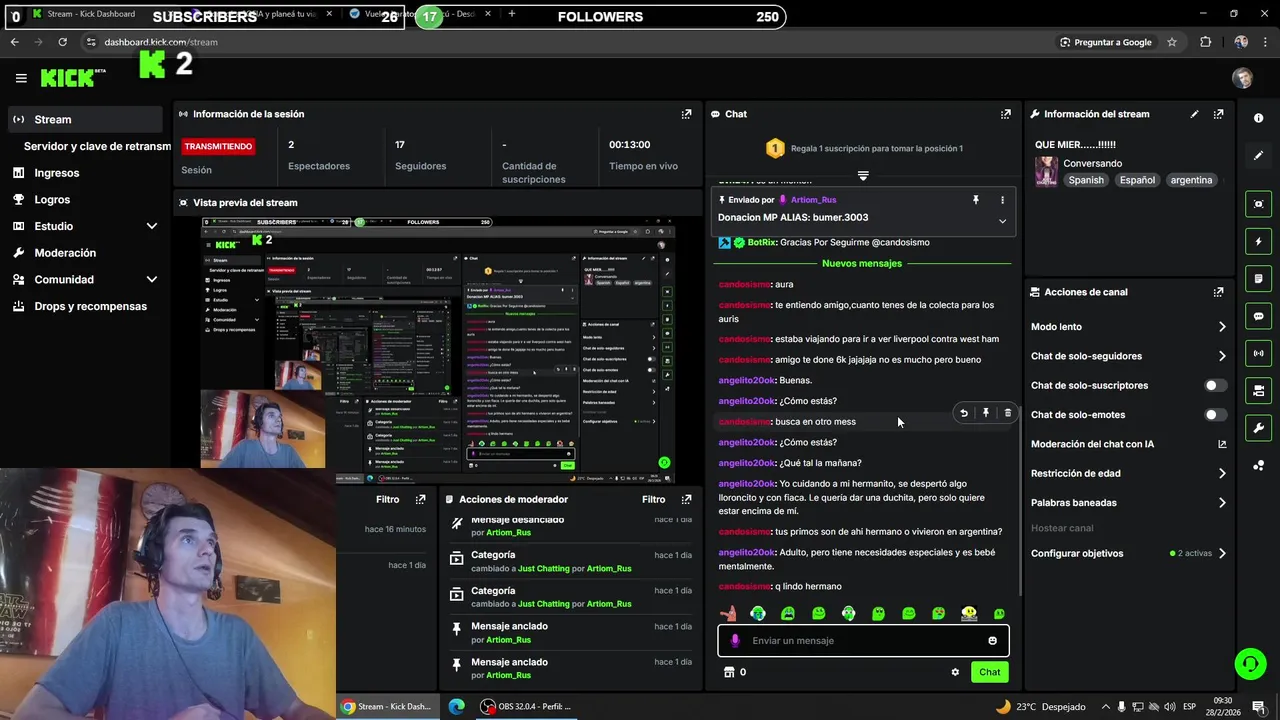Screen dimensions: 1280x720
Task: Expand the pinned message with chevron
Action: (1002, 221)
